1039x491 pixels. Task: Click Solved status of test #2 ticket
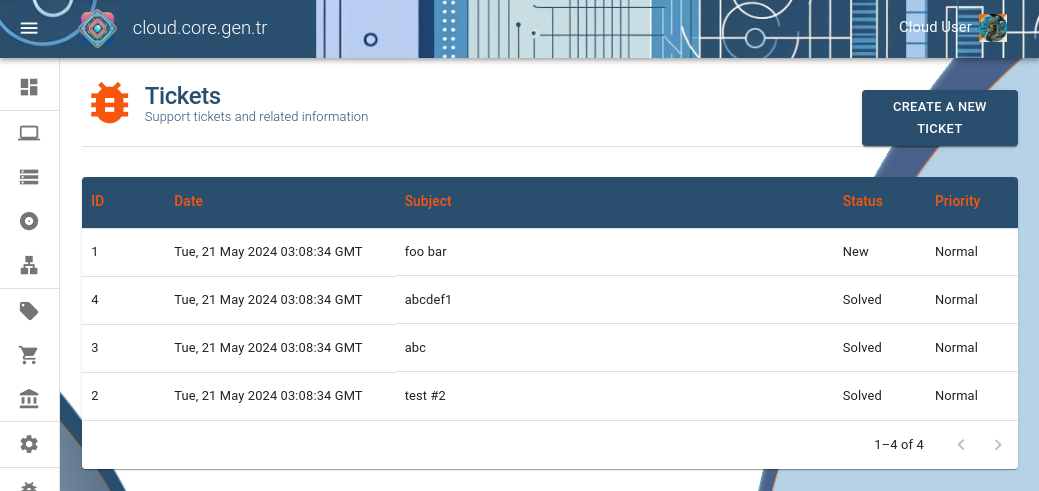[x=862, y=396]
